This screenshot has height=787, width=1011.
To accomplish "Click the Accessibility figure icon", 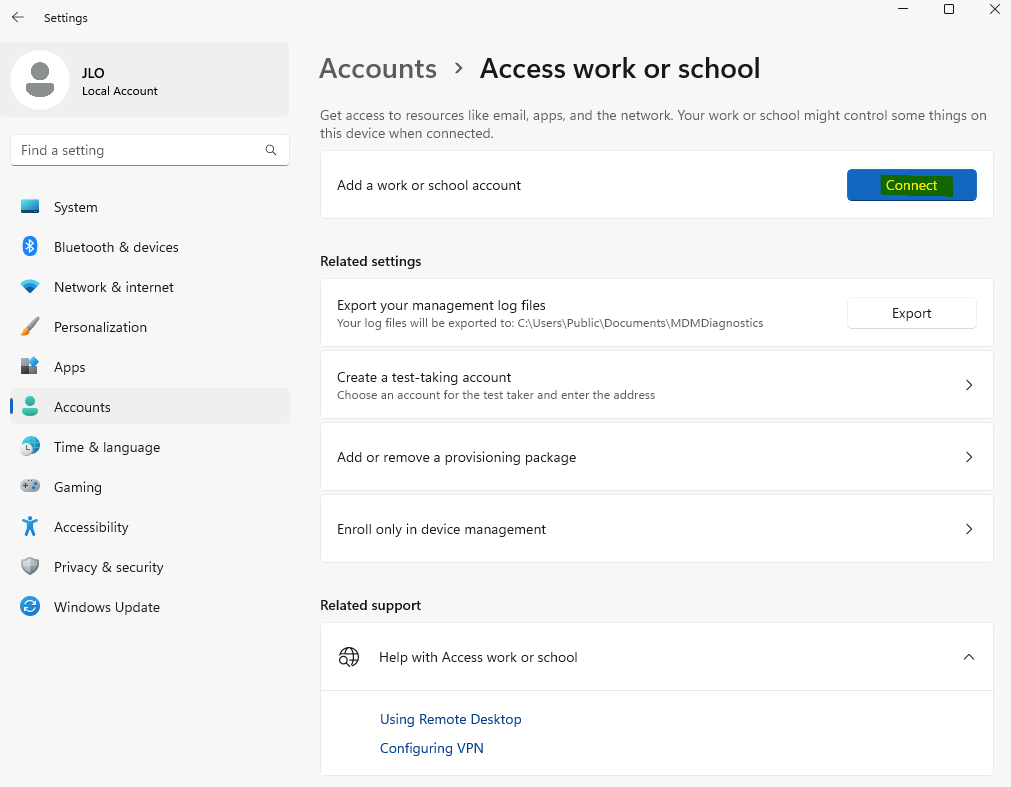I will [30, 527].
